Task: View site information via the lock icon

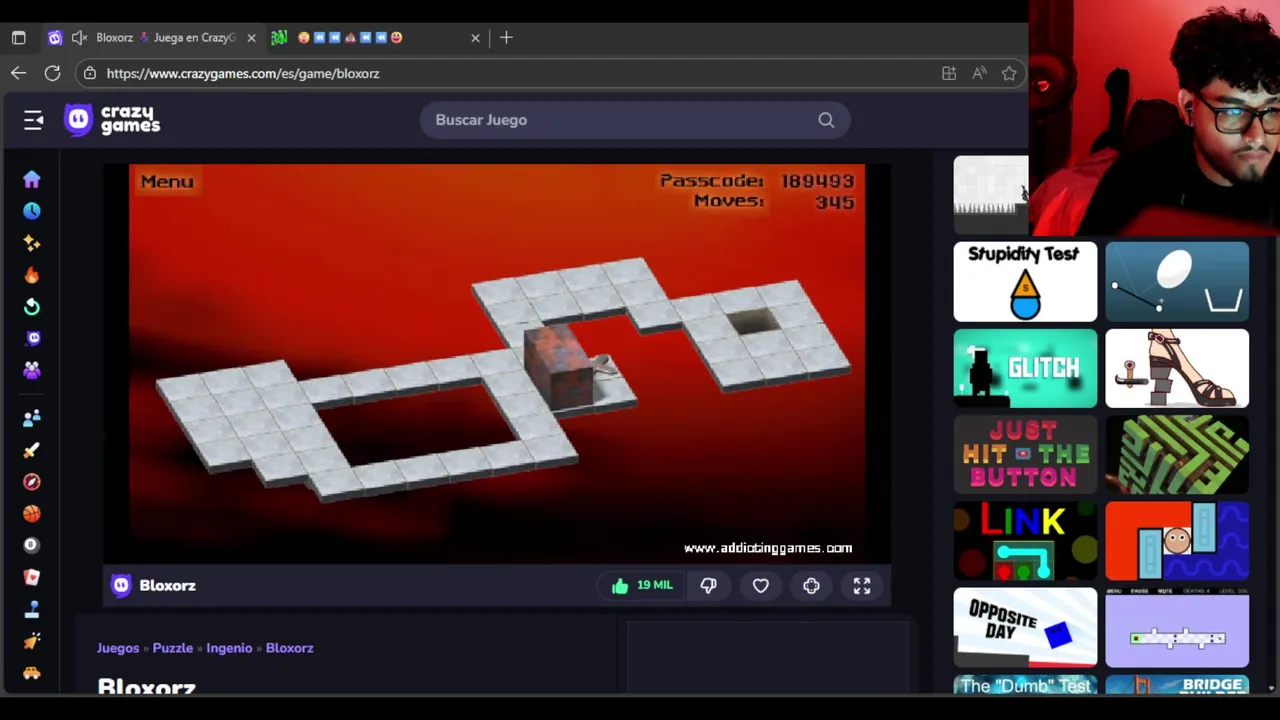Action: (90, 73)
